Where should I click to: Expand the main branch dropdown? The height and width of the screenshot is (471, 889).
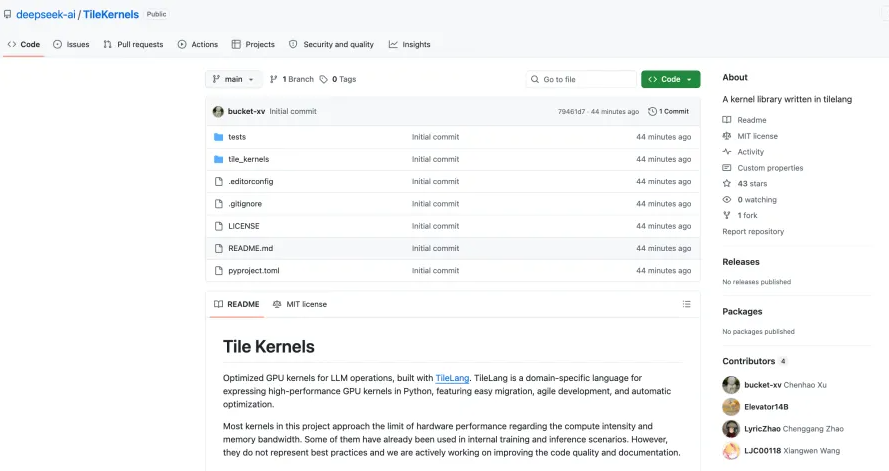(234, 79)
